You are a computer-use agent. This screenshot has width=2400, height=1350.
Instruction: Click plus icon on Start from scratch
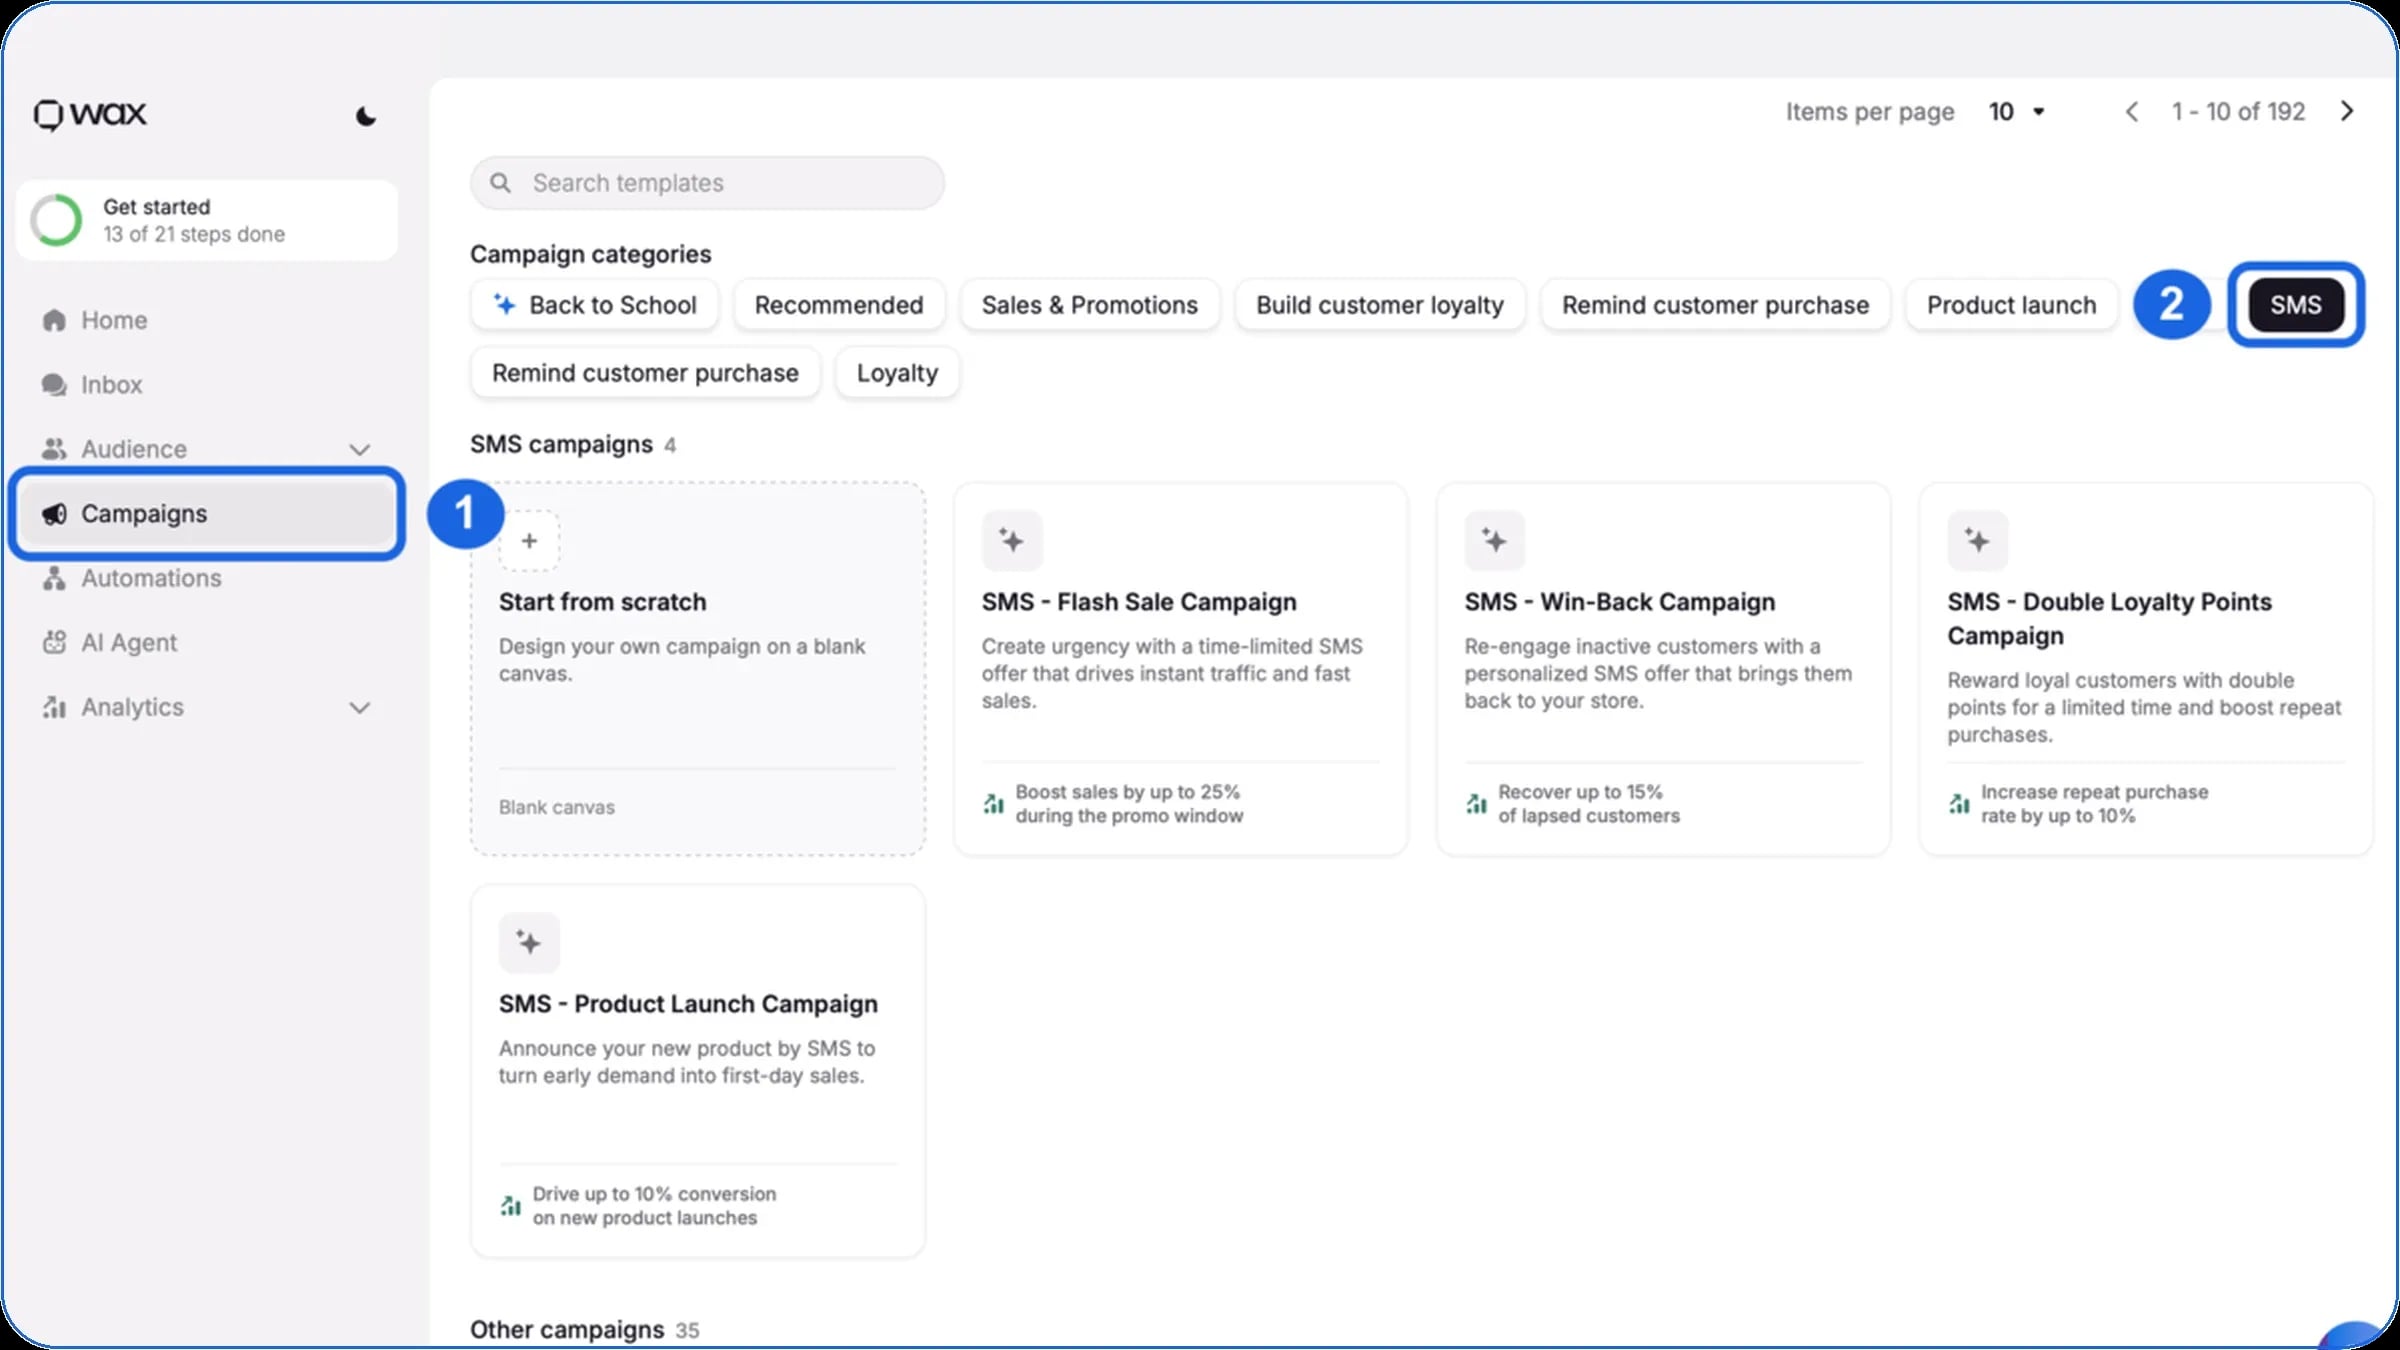tap(529, 541)
